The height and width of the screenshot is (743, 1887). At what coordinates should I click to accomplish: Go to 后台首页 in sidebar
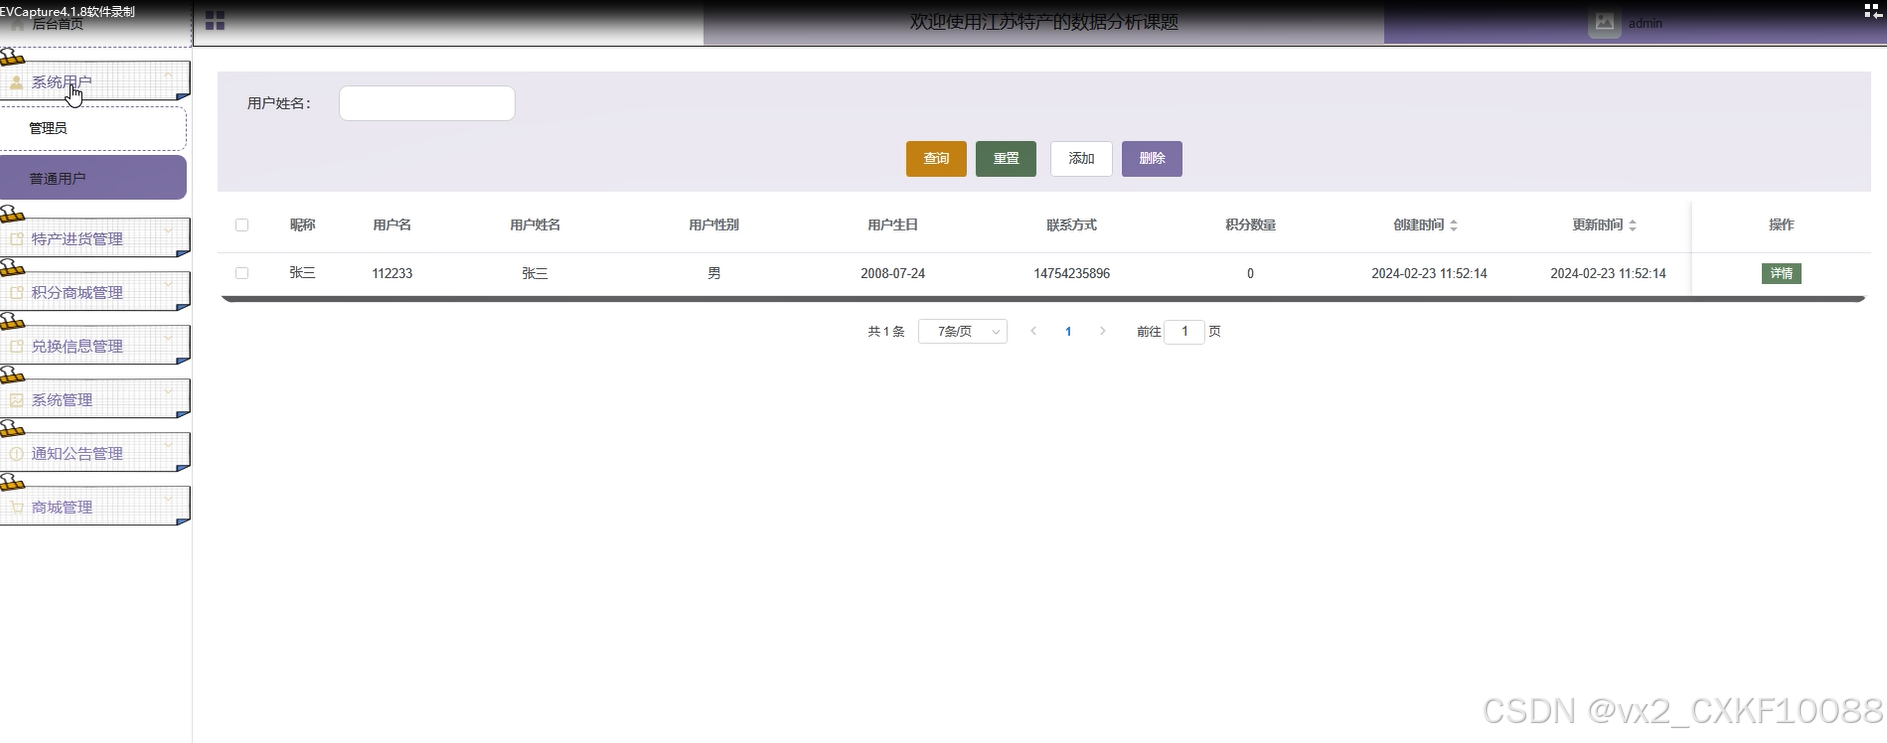point(57,24)
